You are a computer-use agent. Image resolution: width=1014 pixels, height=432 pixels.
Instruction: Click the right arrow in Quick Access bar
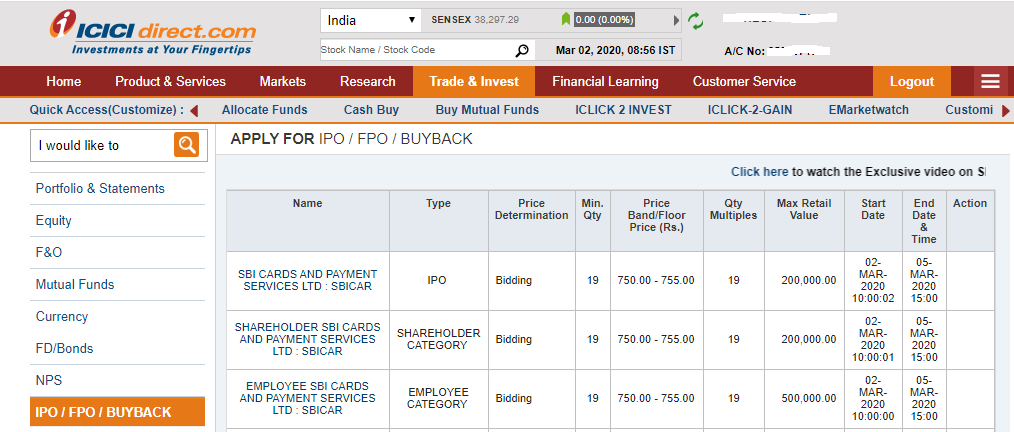pos(1006,111)
